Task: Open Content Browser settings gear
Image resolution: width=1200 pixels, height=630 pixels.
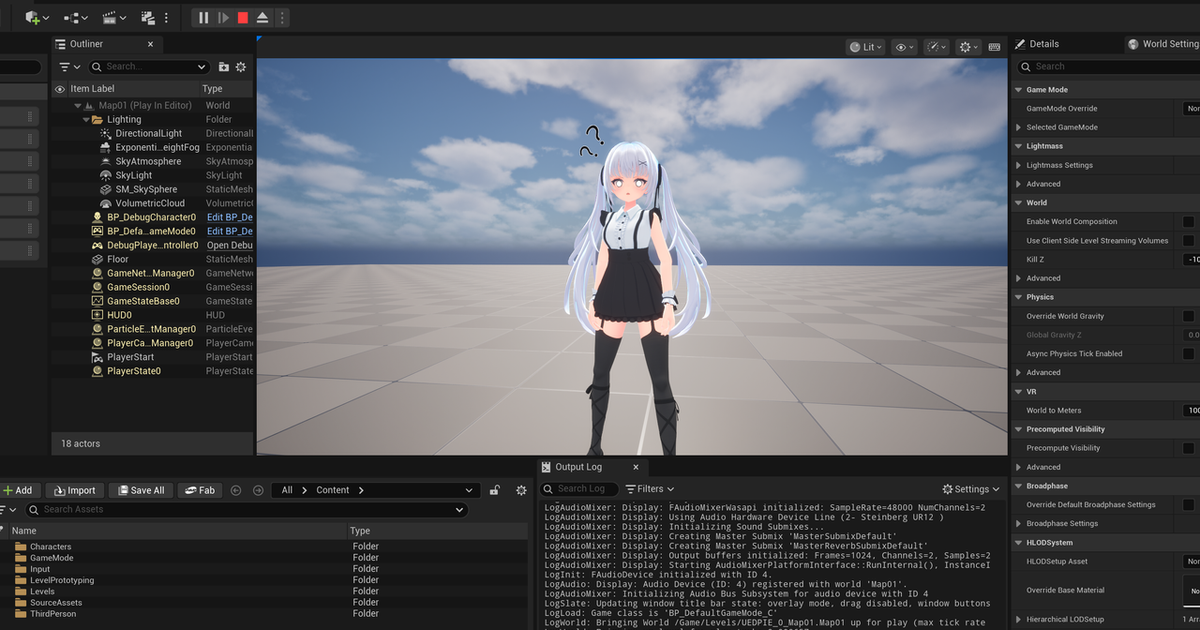Action: click(x=521, y=490)
